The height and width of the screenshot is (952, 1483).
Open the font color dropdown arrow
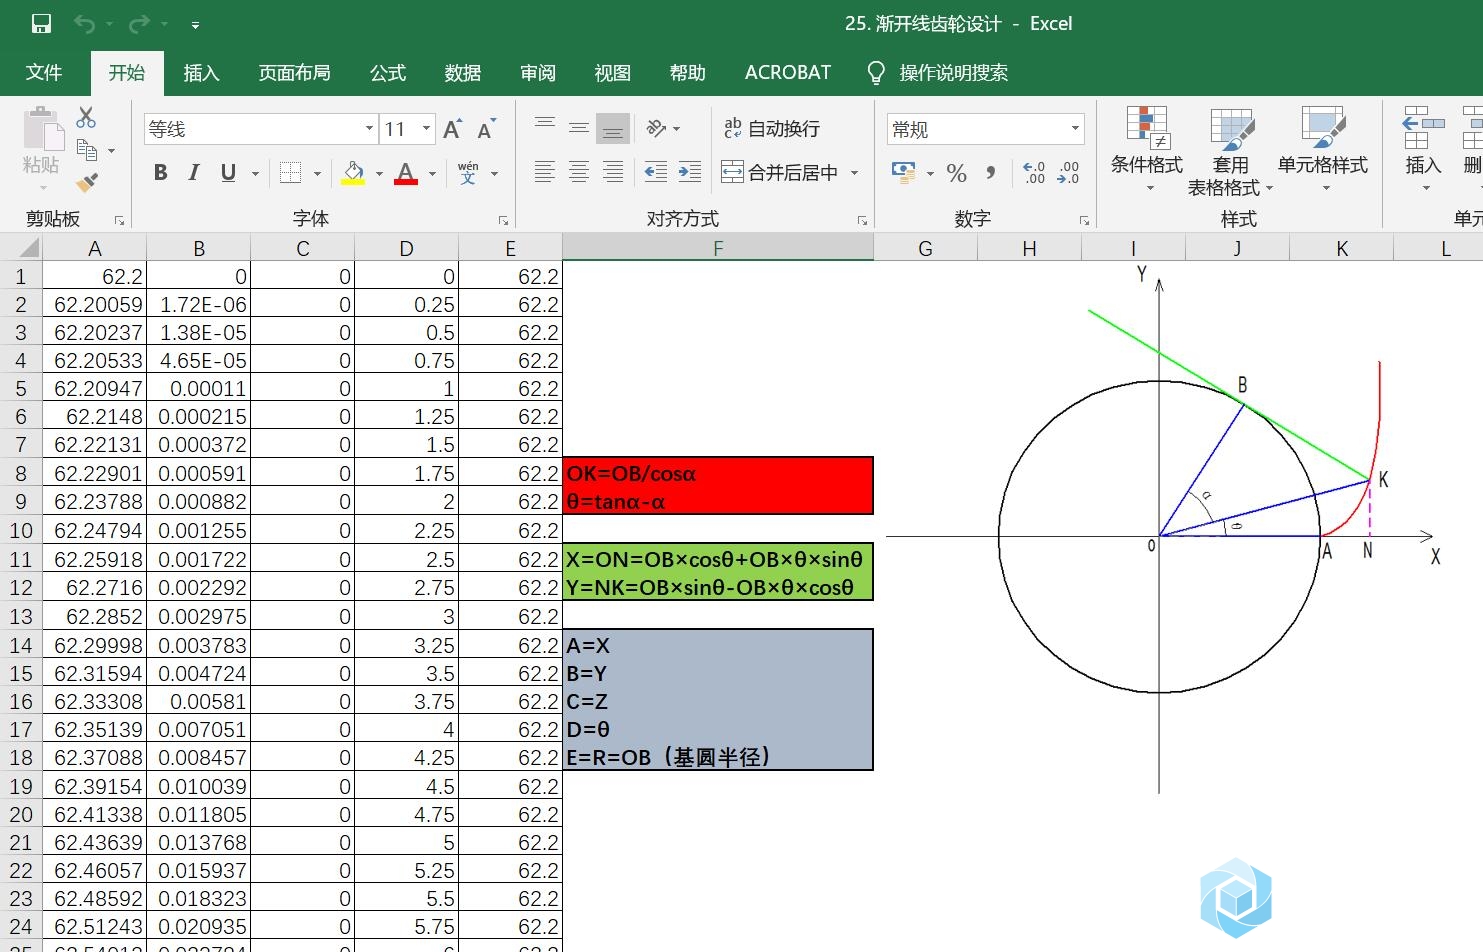(x=432, y=173)
